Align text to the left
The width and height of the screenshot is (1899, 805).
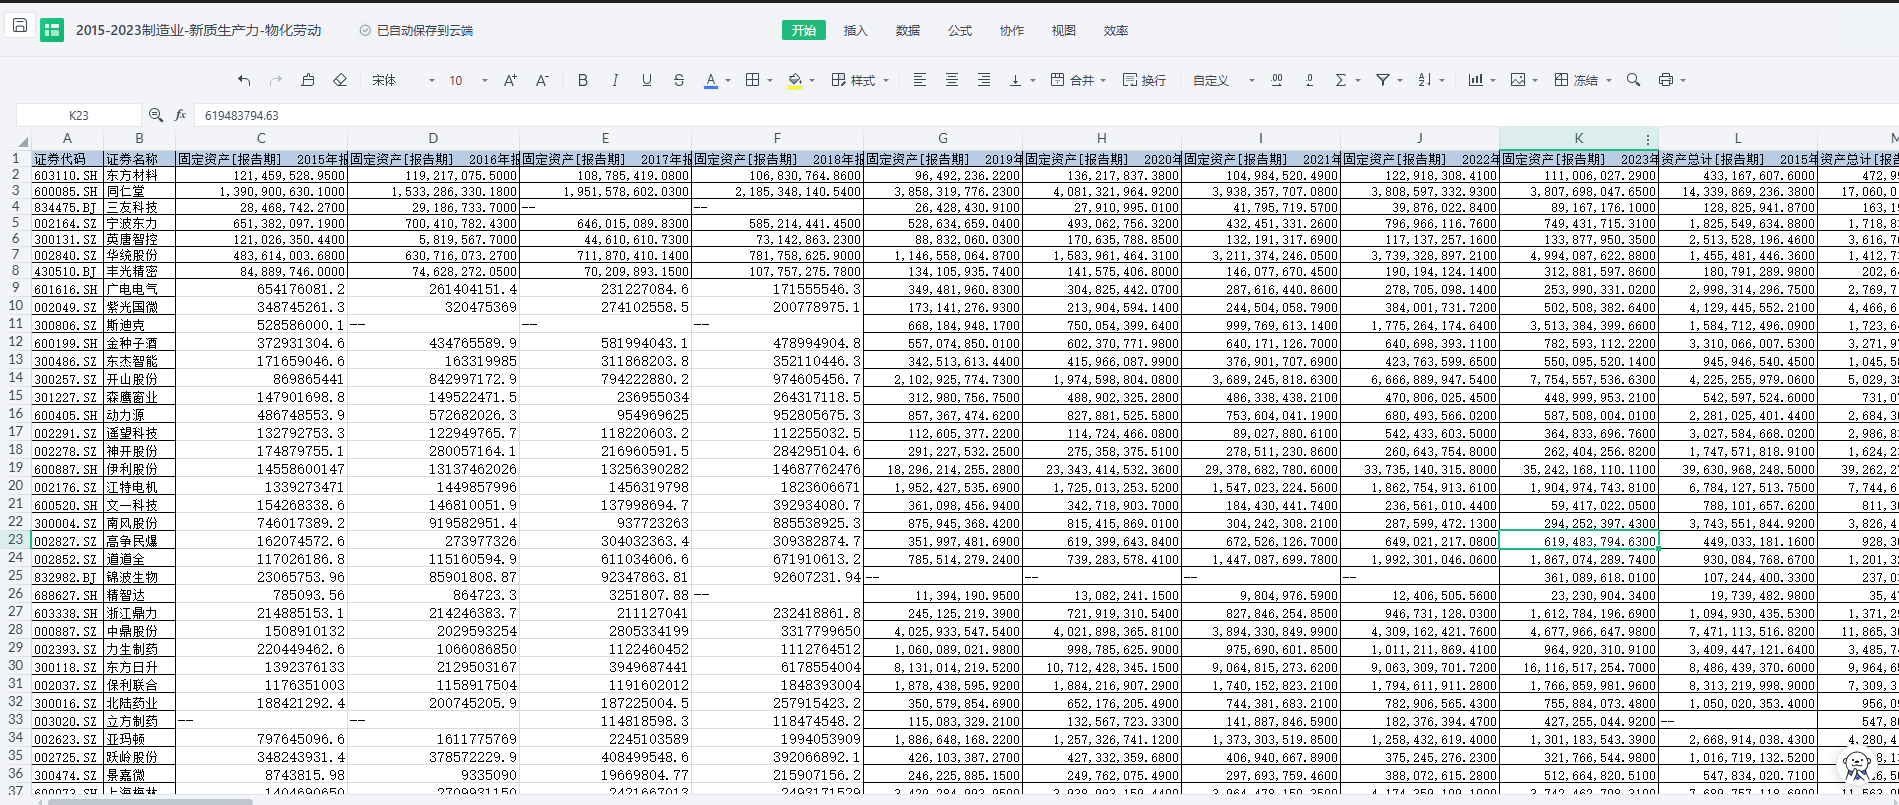pos(920,80)
